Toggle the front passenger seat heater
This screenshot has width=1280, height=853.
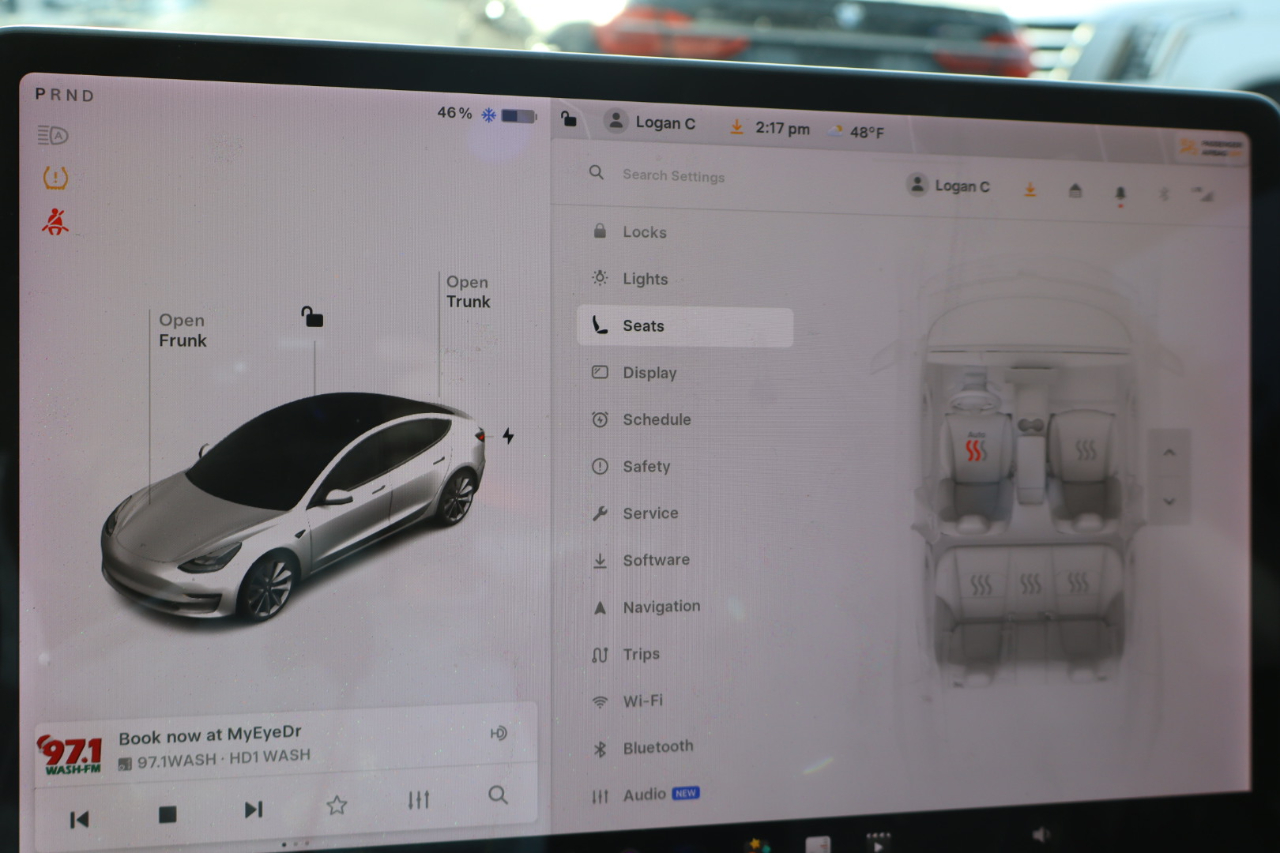[1087, 450]
